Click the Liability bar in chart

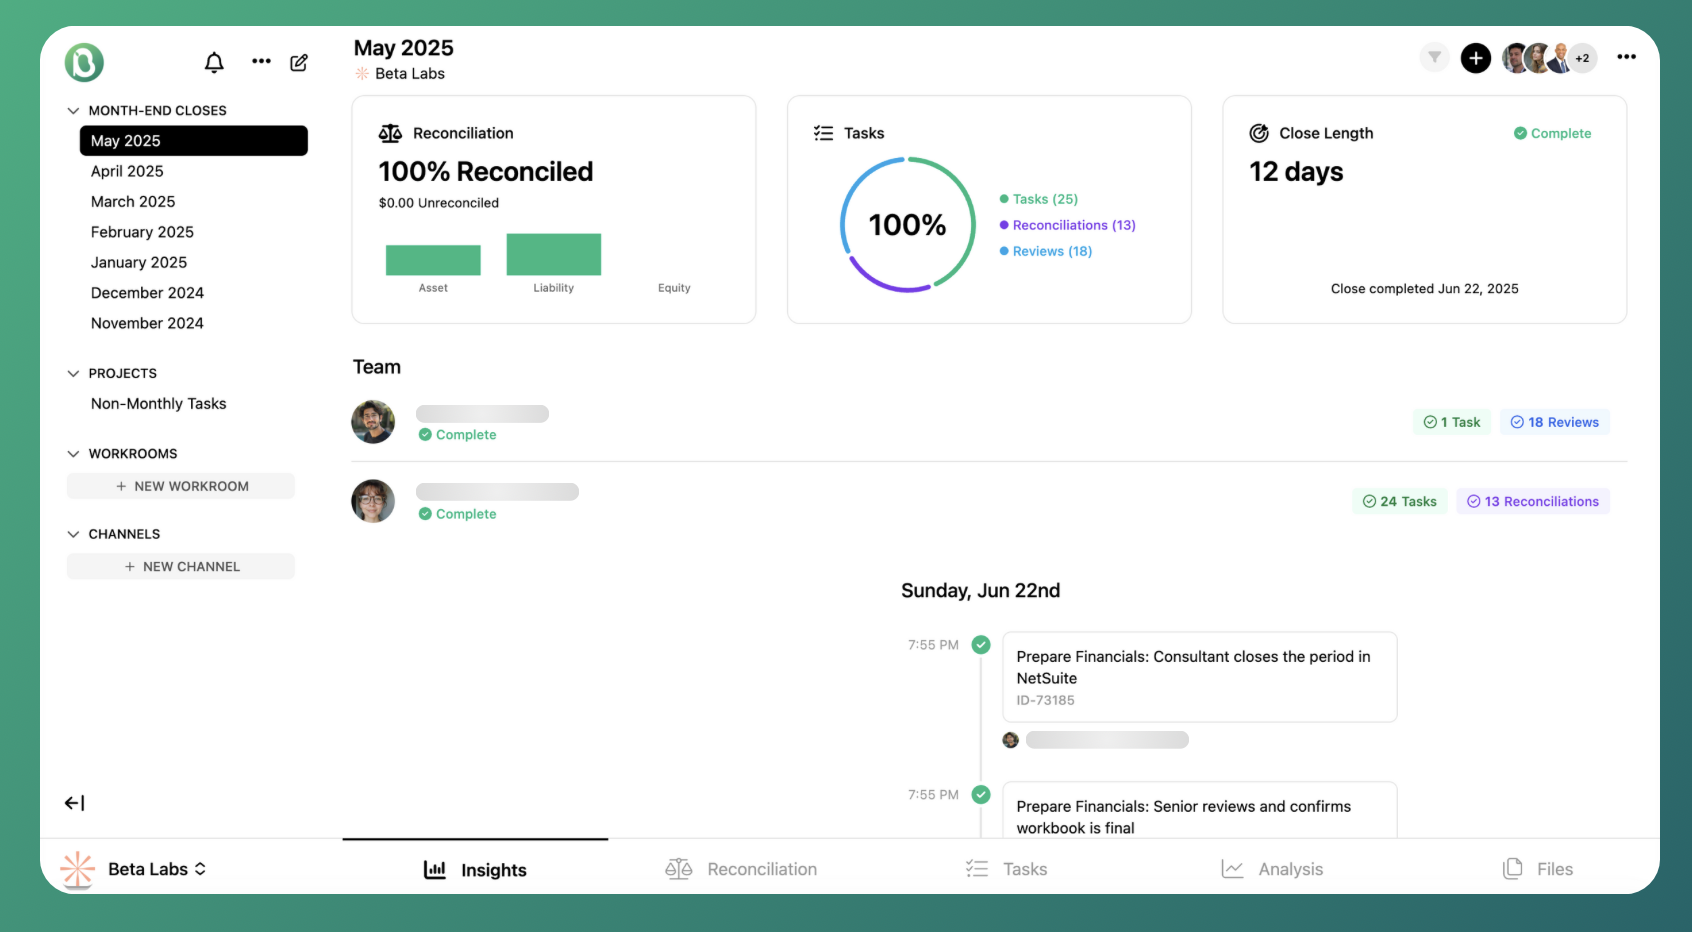tap(554, 254)
